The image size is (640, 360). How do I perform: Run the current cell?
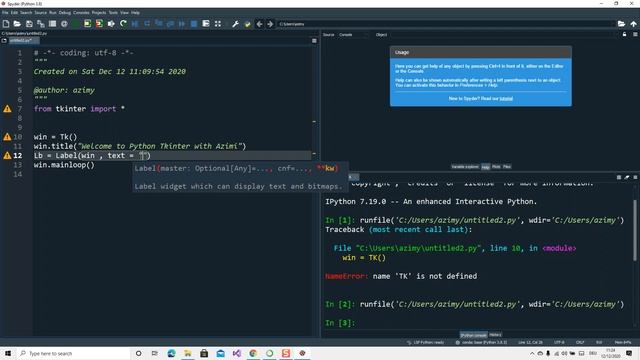point(87,24)
